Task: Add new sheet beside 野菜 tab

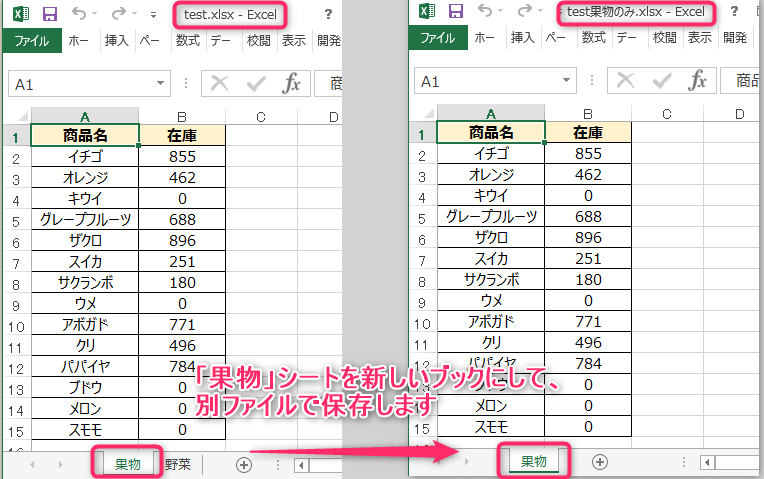Action: point(244,465)
